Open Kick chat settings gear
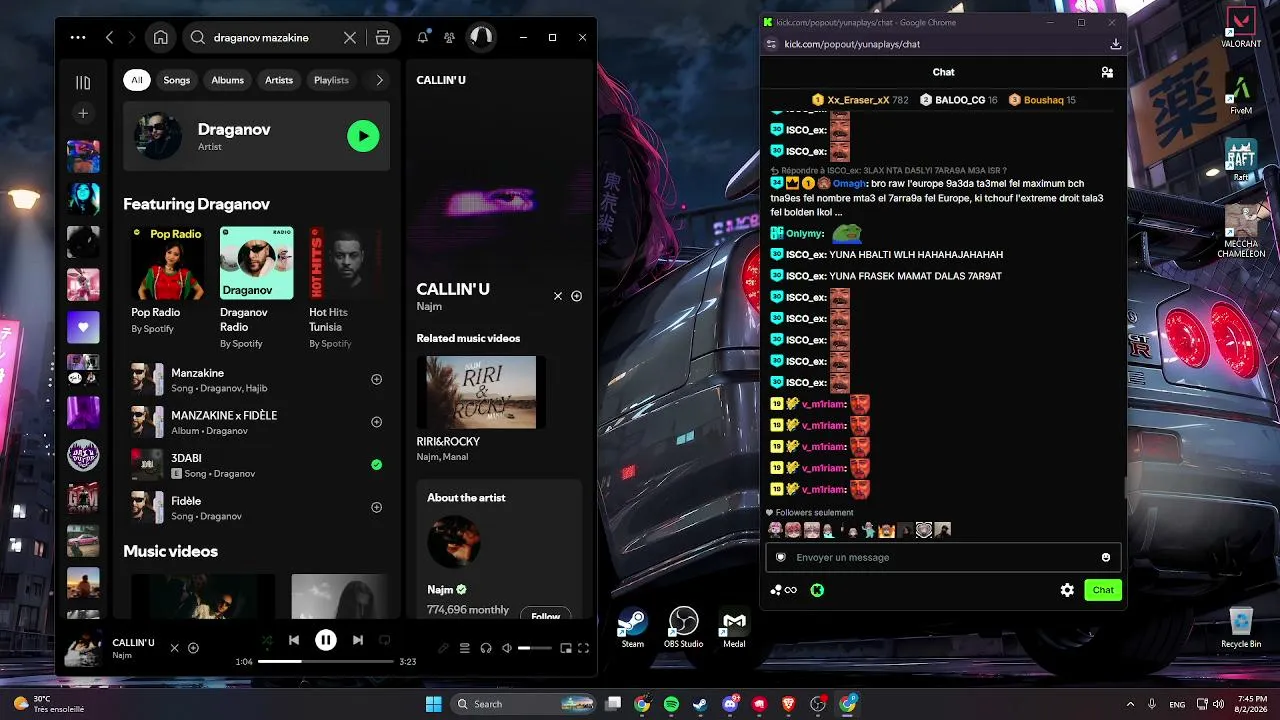 pyautogui.click(x=1067, y=590)
